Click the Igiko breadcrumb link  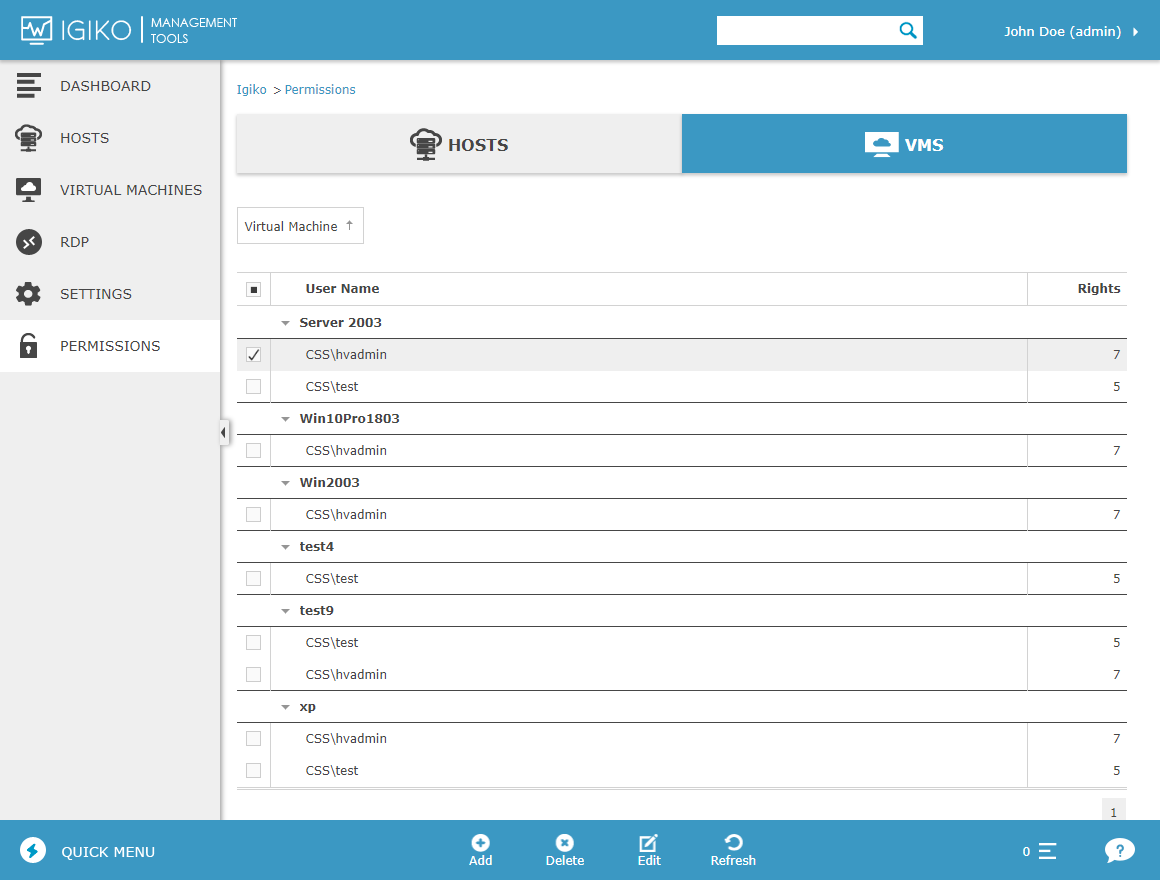coord(251,90)
